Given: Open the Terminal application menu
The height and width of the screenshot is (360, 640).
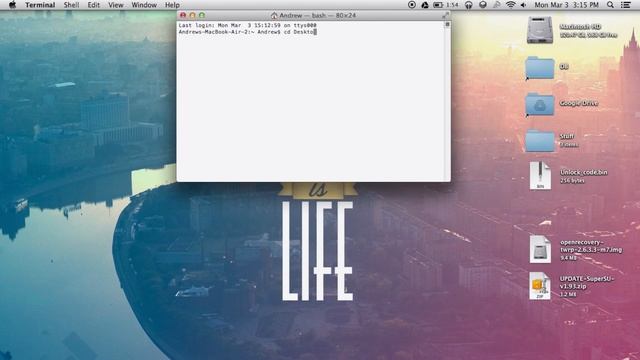Looking at the screenshot, I should [x=40, y=5].
